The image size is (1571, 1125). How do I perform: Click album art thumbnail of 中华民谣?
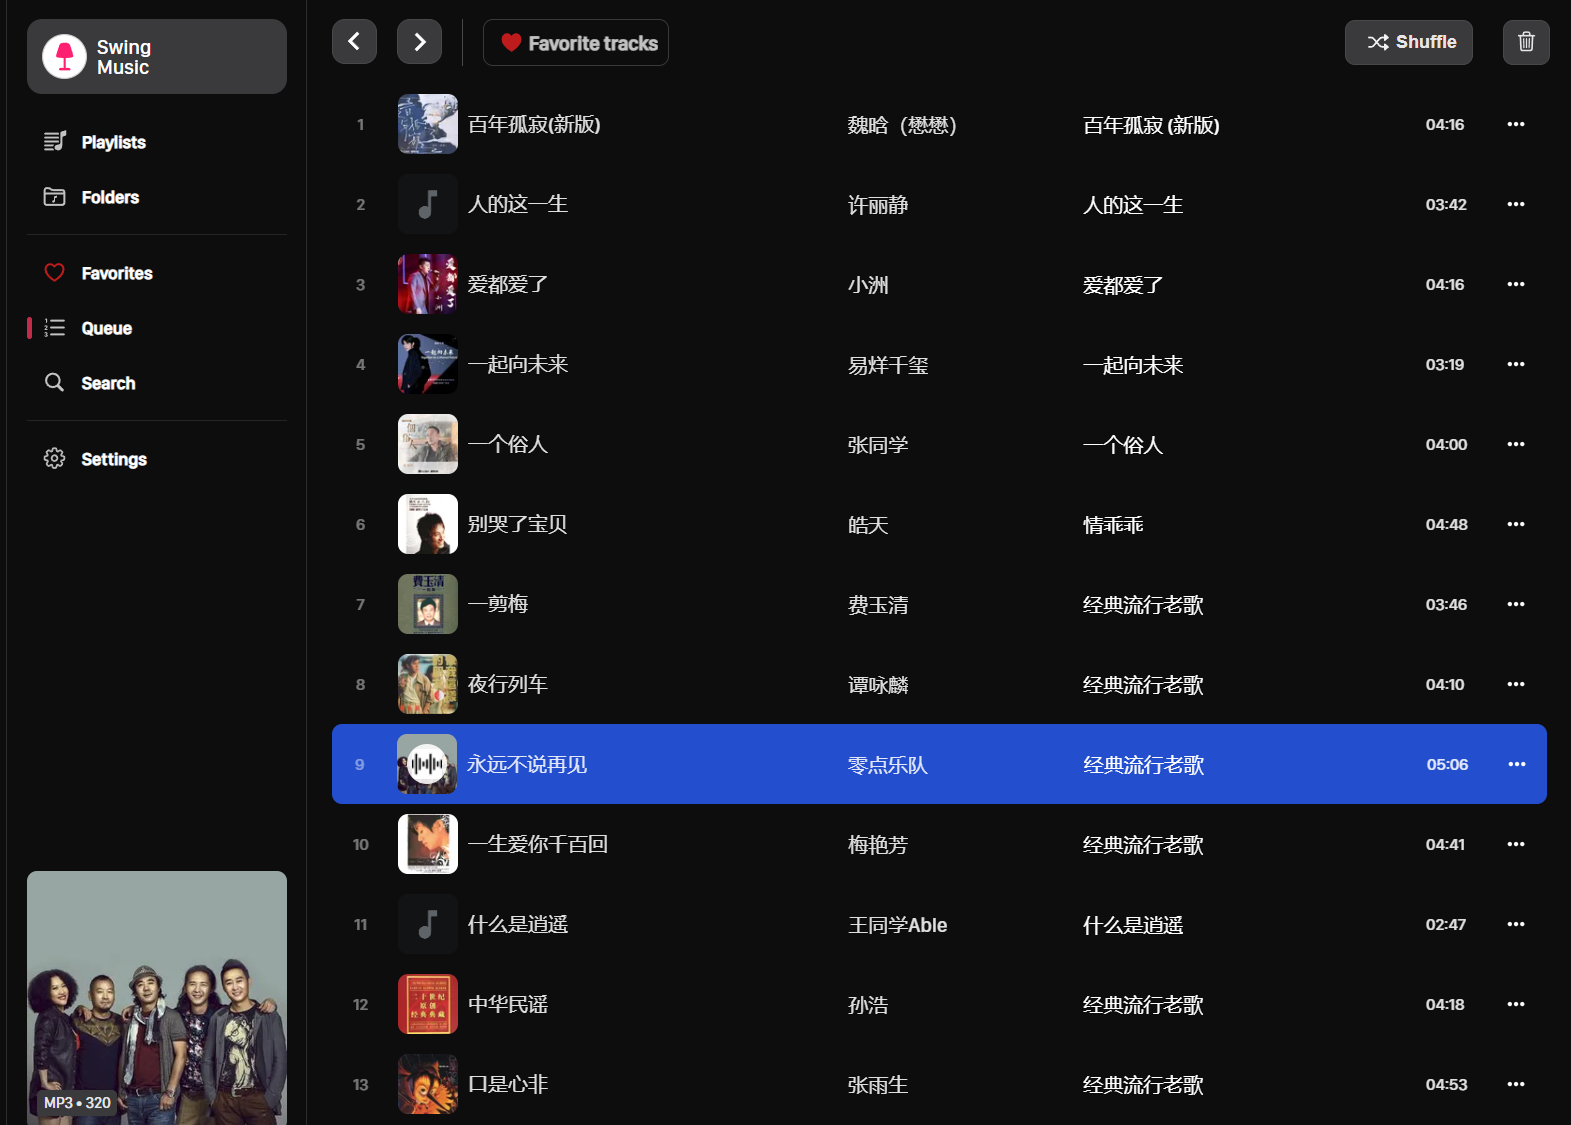tap(428, 1004)
